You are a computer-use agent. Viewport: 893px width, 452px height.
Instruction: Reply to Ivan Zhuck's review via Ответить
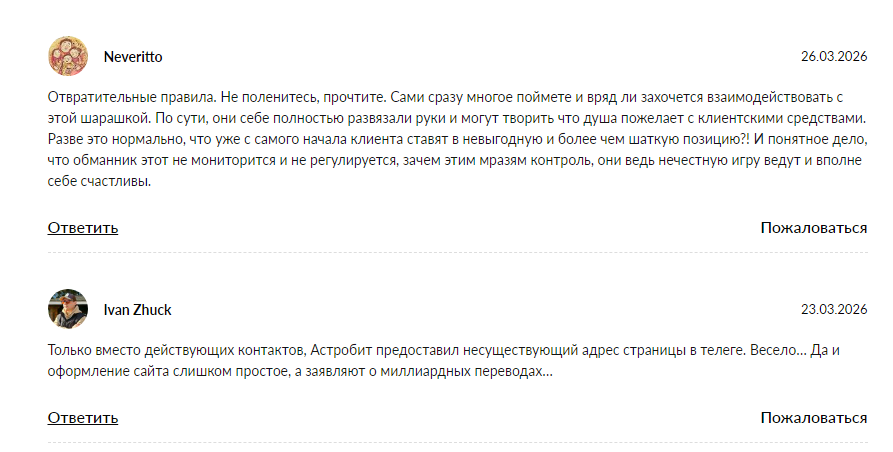tap(83, 418)
